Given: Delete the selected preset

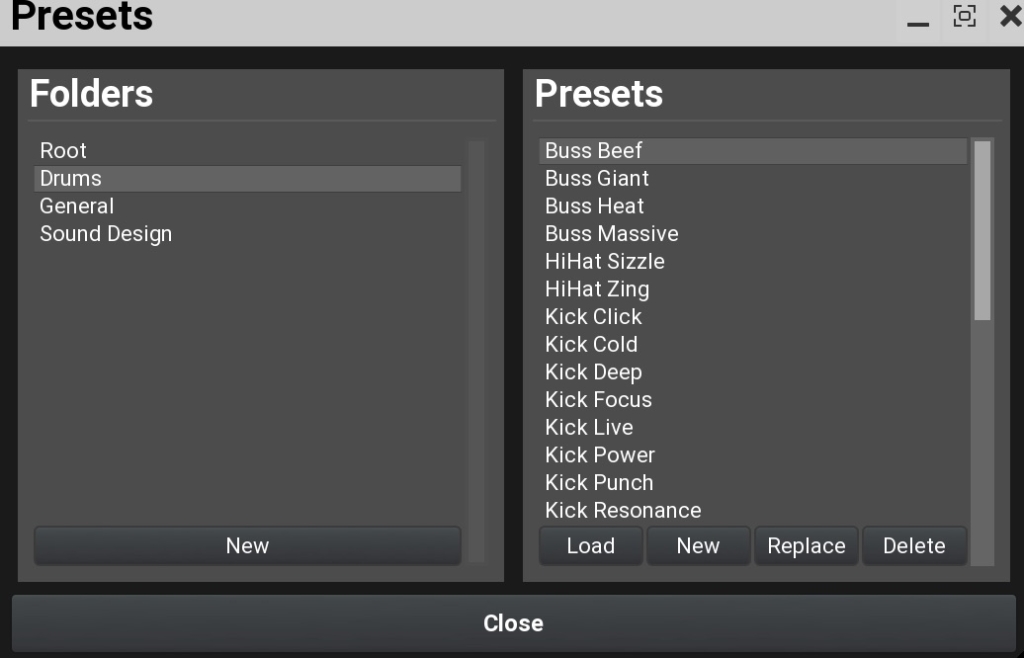Looking at the screenshot, I should [x=914, y=546].
